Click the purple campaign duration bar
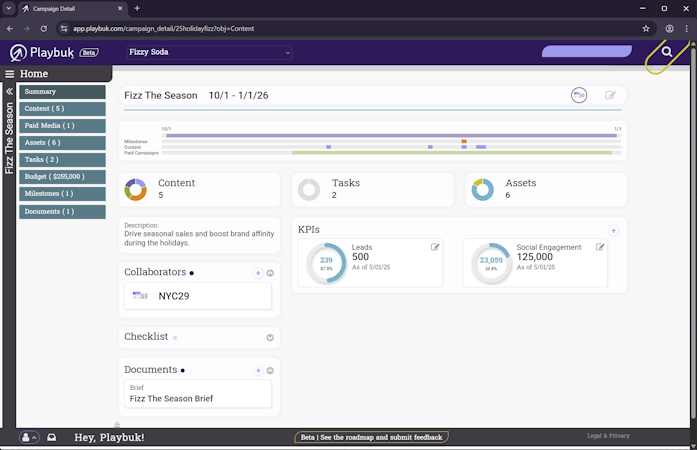The image size is (697, 450). [391, 135]
